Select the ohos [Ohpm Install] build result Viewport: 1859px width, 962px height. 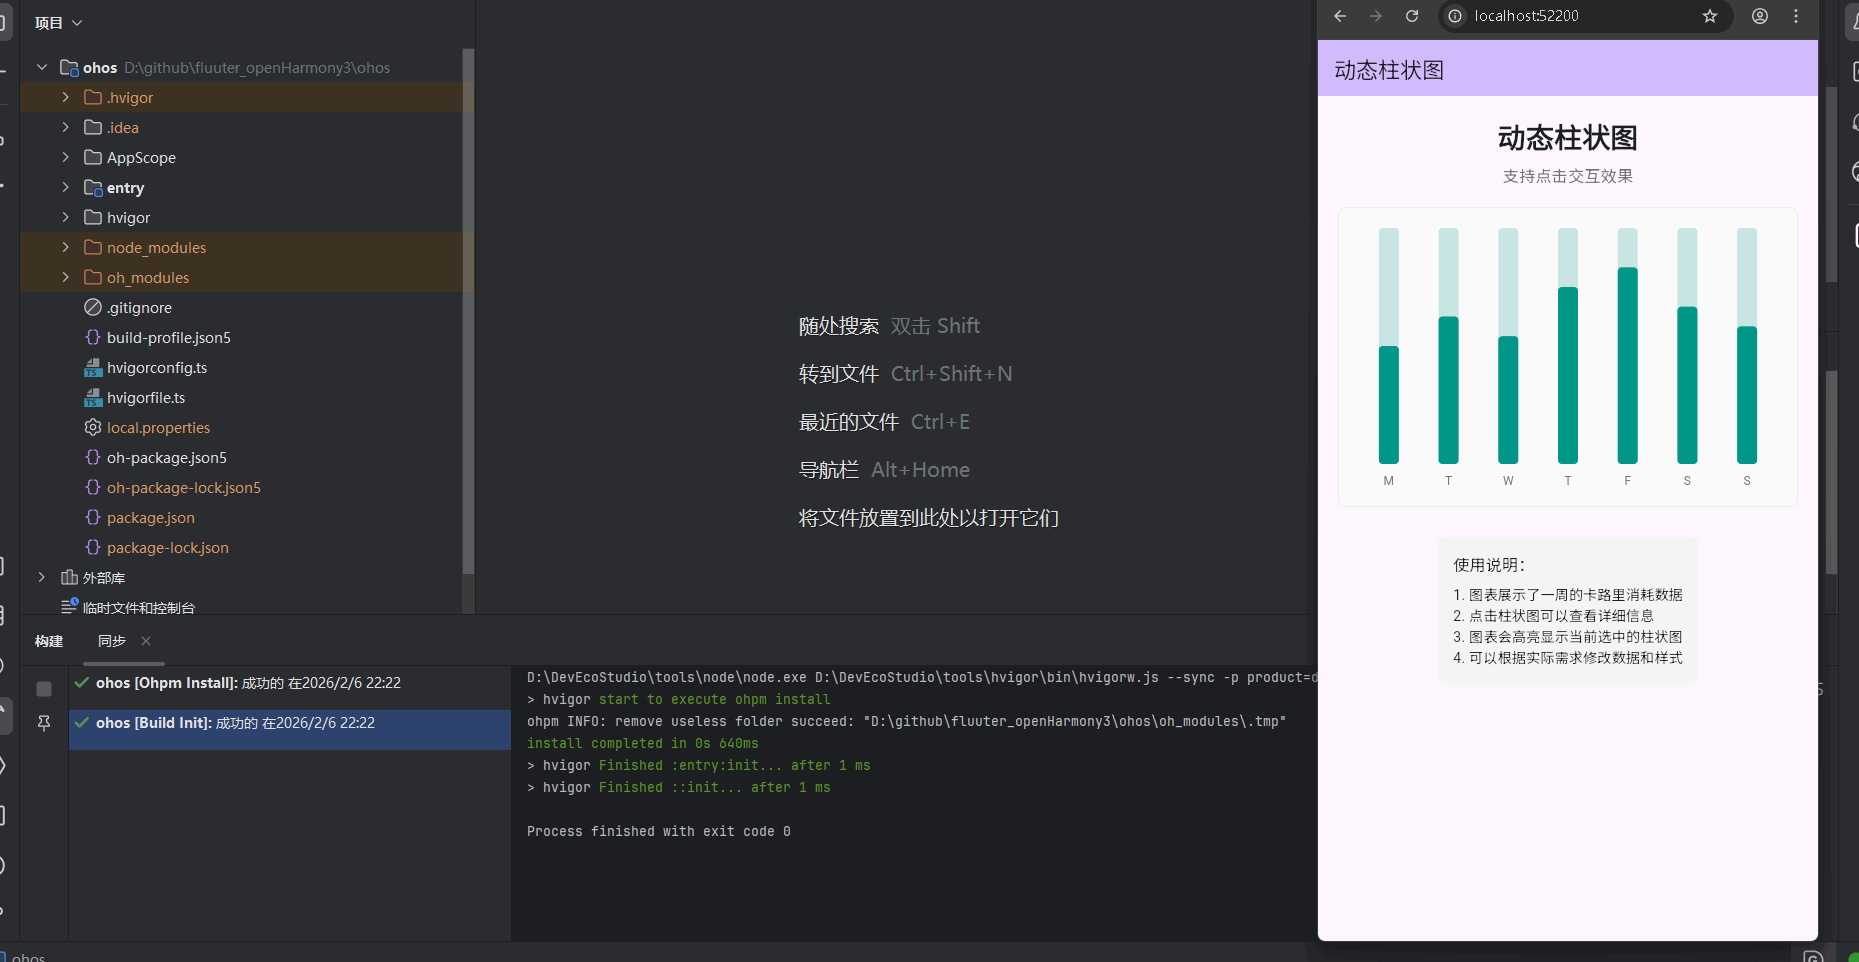[290, 683]
